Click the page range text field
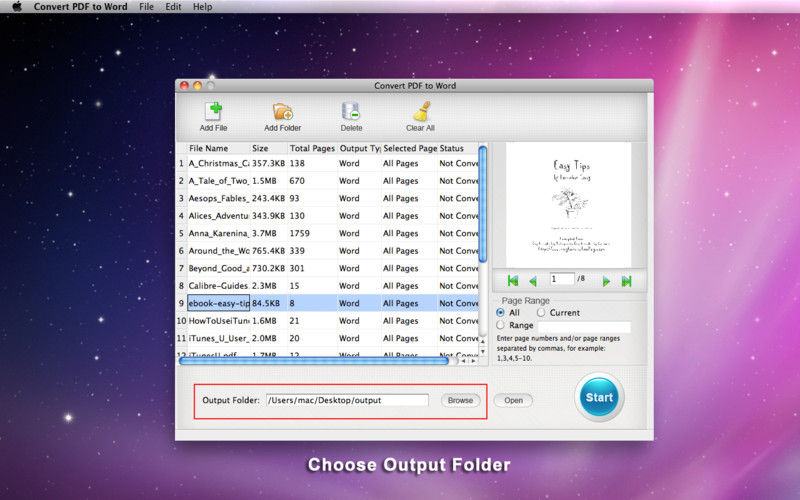 coord(584,326)
